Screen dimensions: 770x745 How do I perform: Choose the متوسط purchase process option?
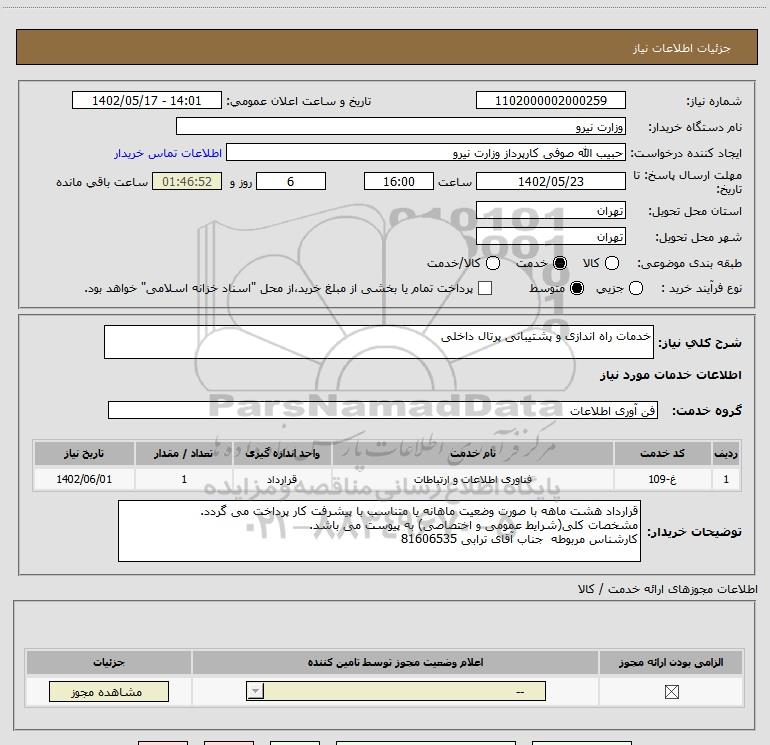click(x=577, y=288)
